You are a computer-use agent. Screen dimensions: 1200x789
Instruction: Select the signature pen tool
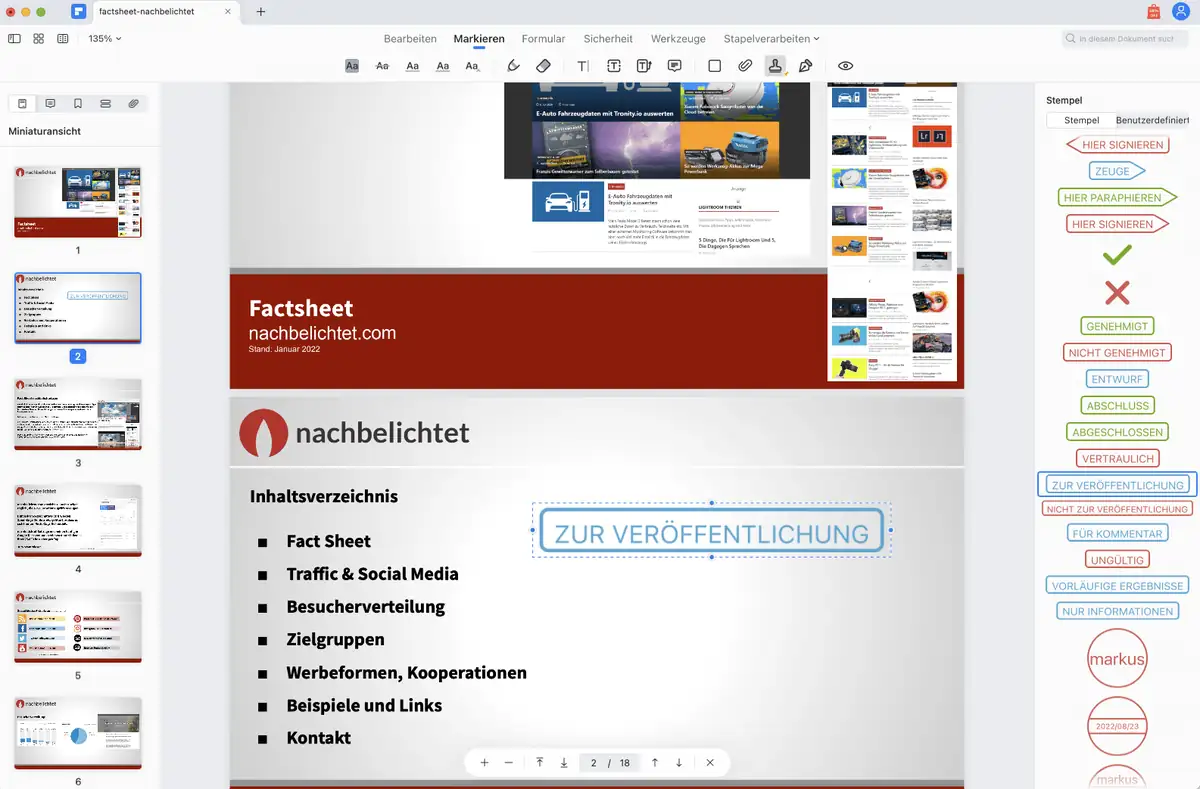coord(805,66)
